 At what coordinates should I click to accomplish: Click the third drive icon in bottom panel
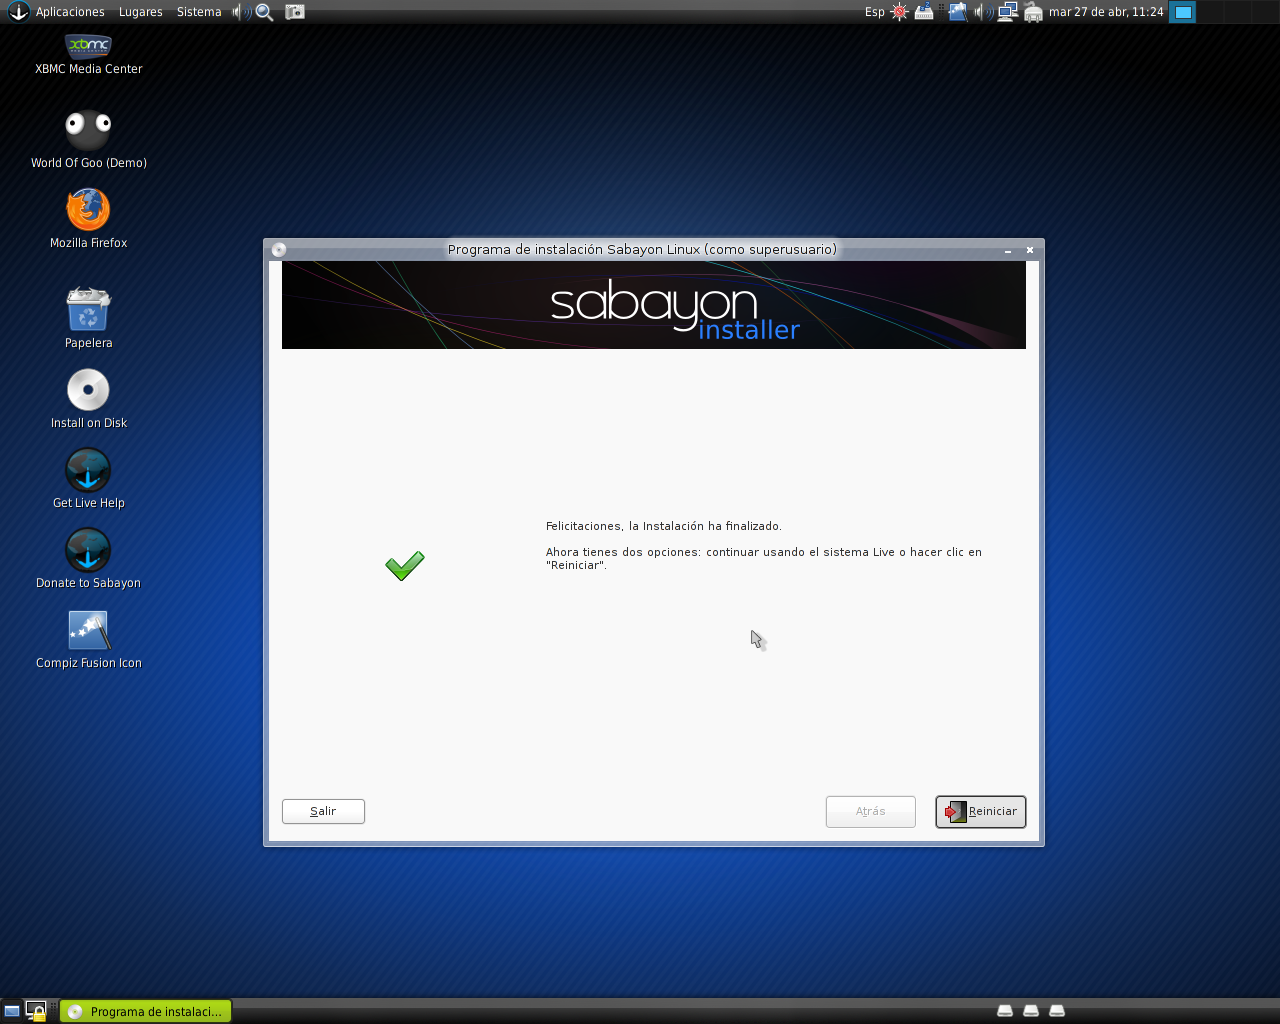(1057, 1011)
